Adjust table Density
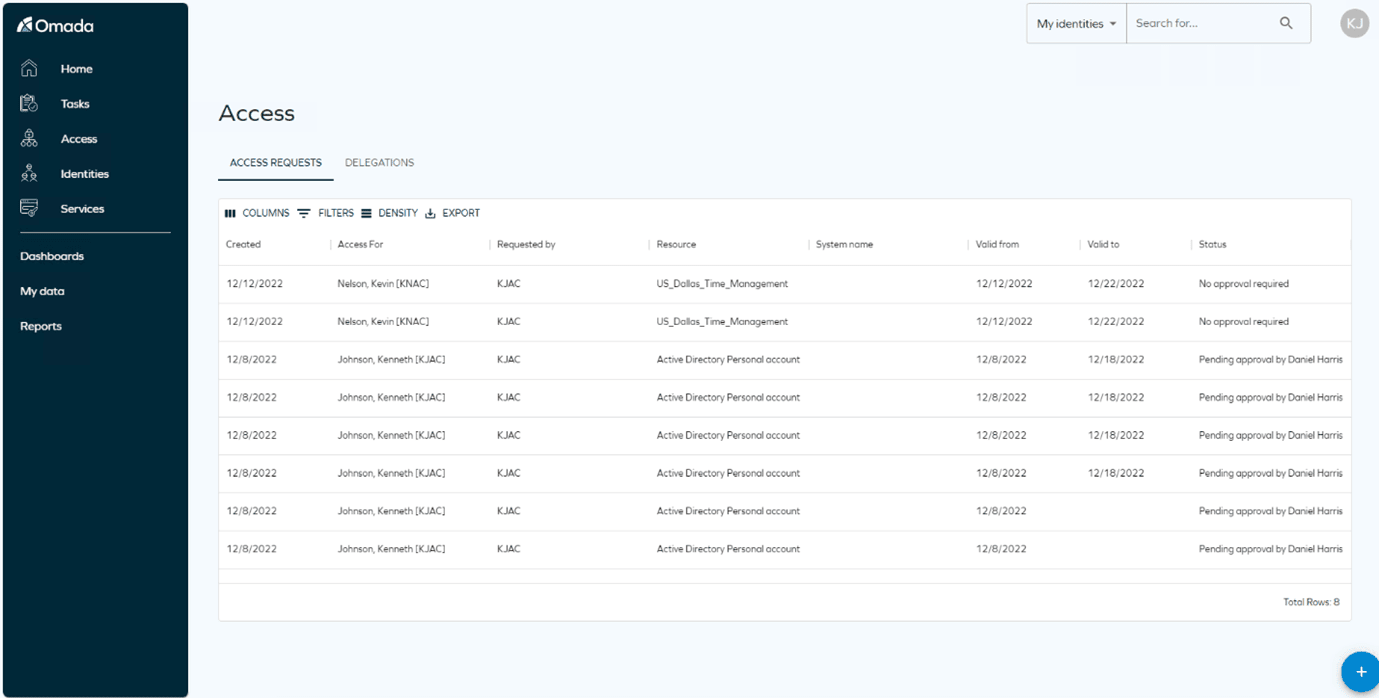 click(x=391, y=212)
